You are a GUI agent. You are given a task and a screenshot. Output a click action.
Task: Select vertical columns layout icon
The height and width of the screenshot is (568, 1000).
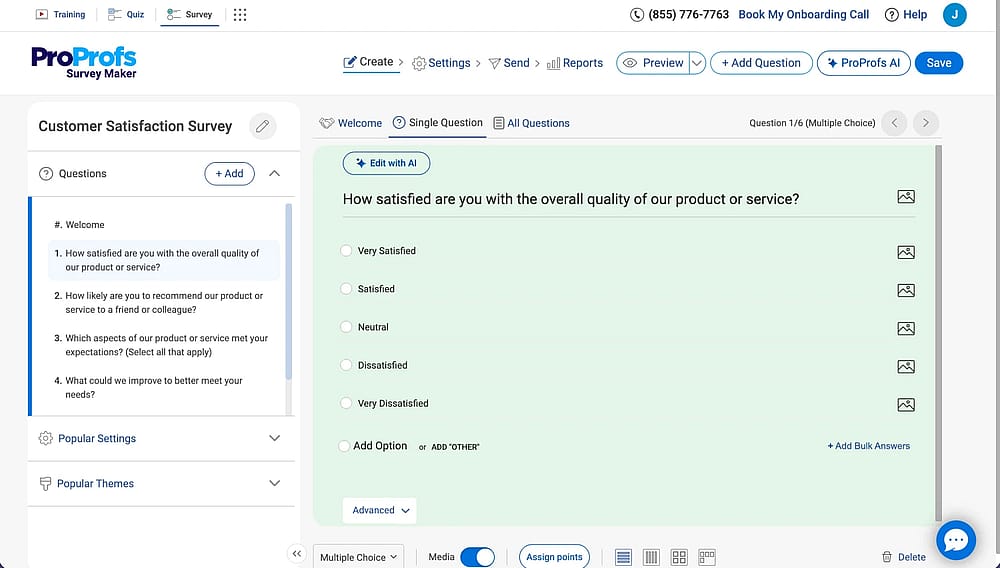[x=651, y=557]
